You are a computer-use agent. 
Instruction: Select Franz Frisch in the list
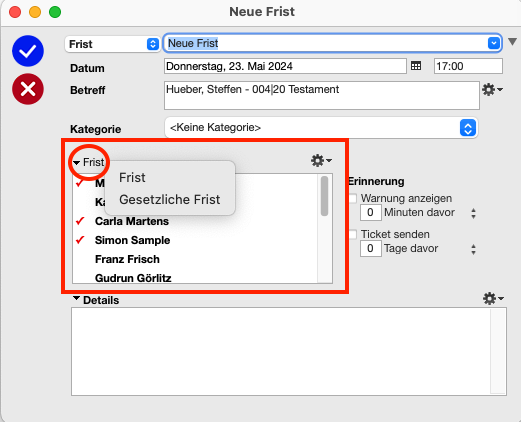point(127,259)
